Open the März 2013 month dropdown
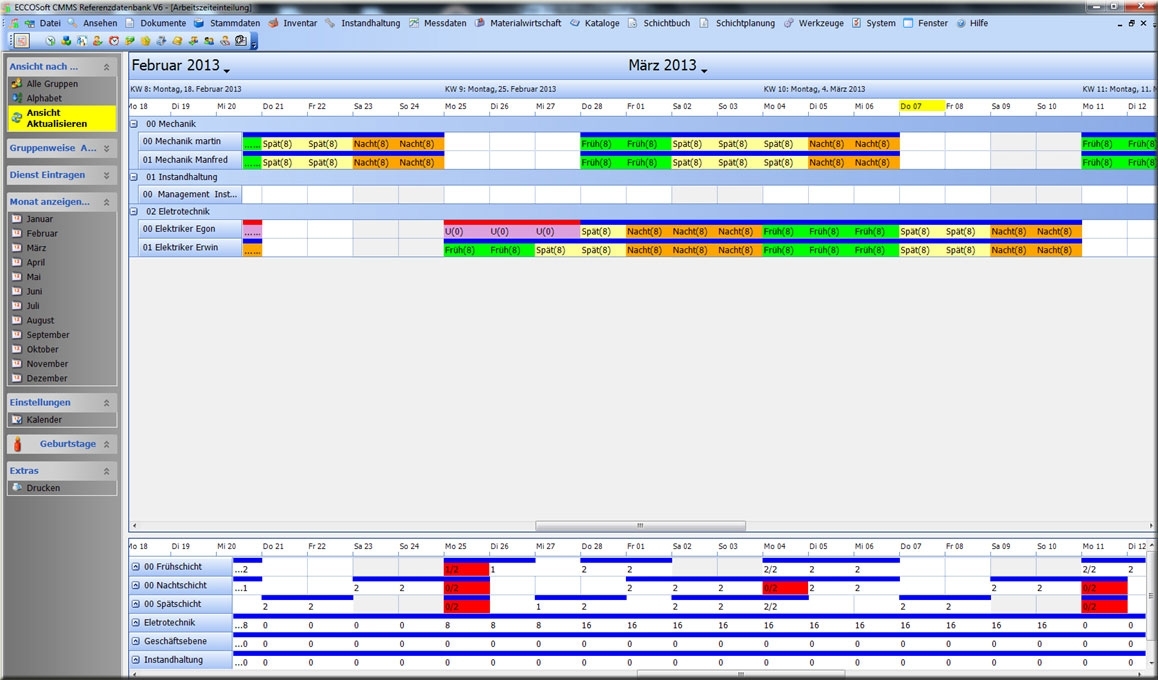The height and width of the screenshot is (680, 1158). (705, 71)
